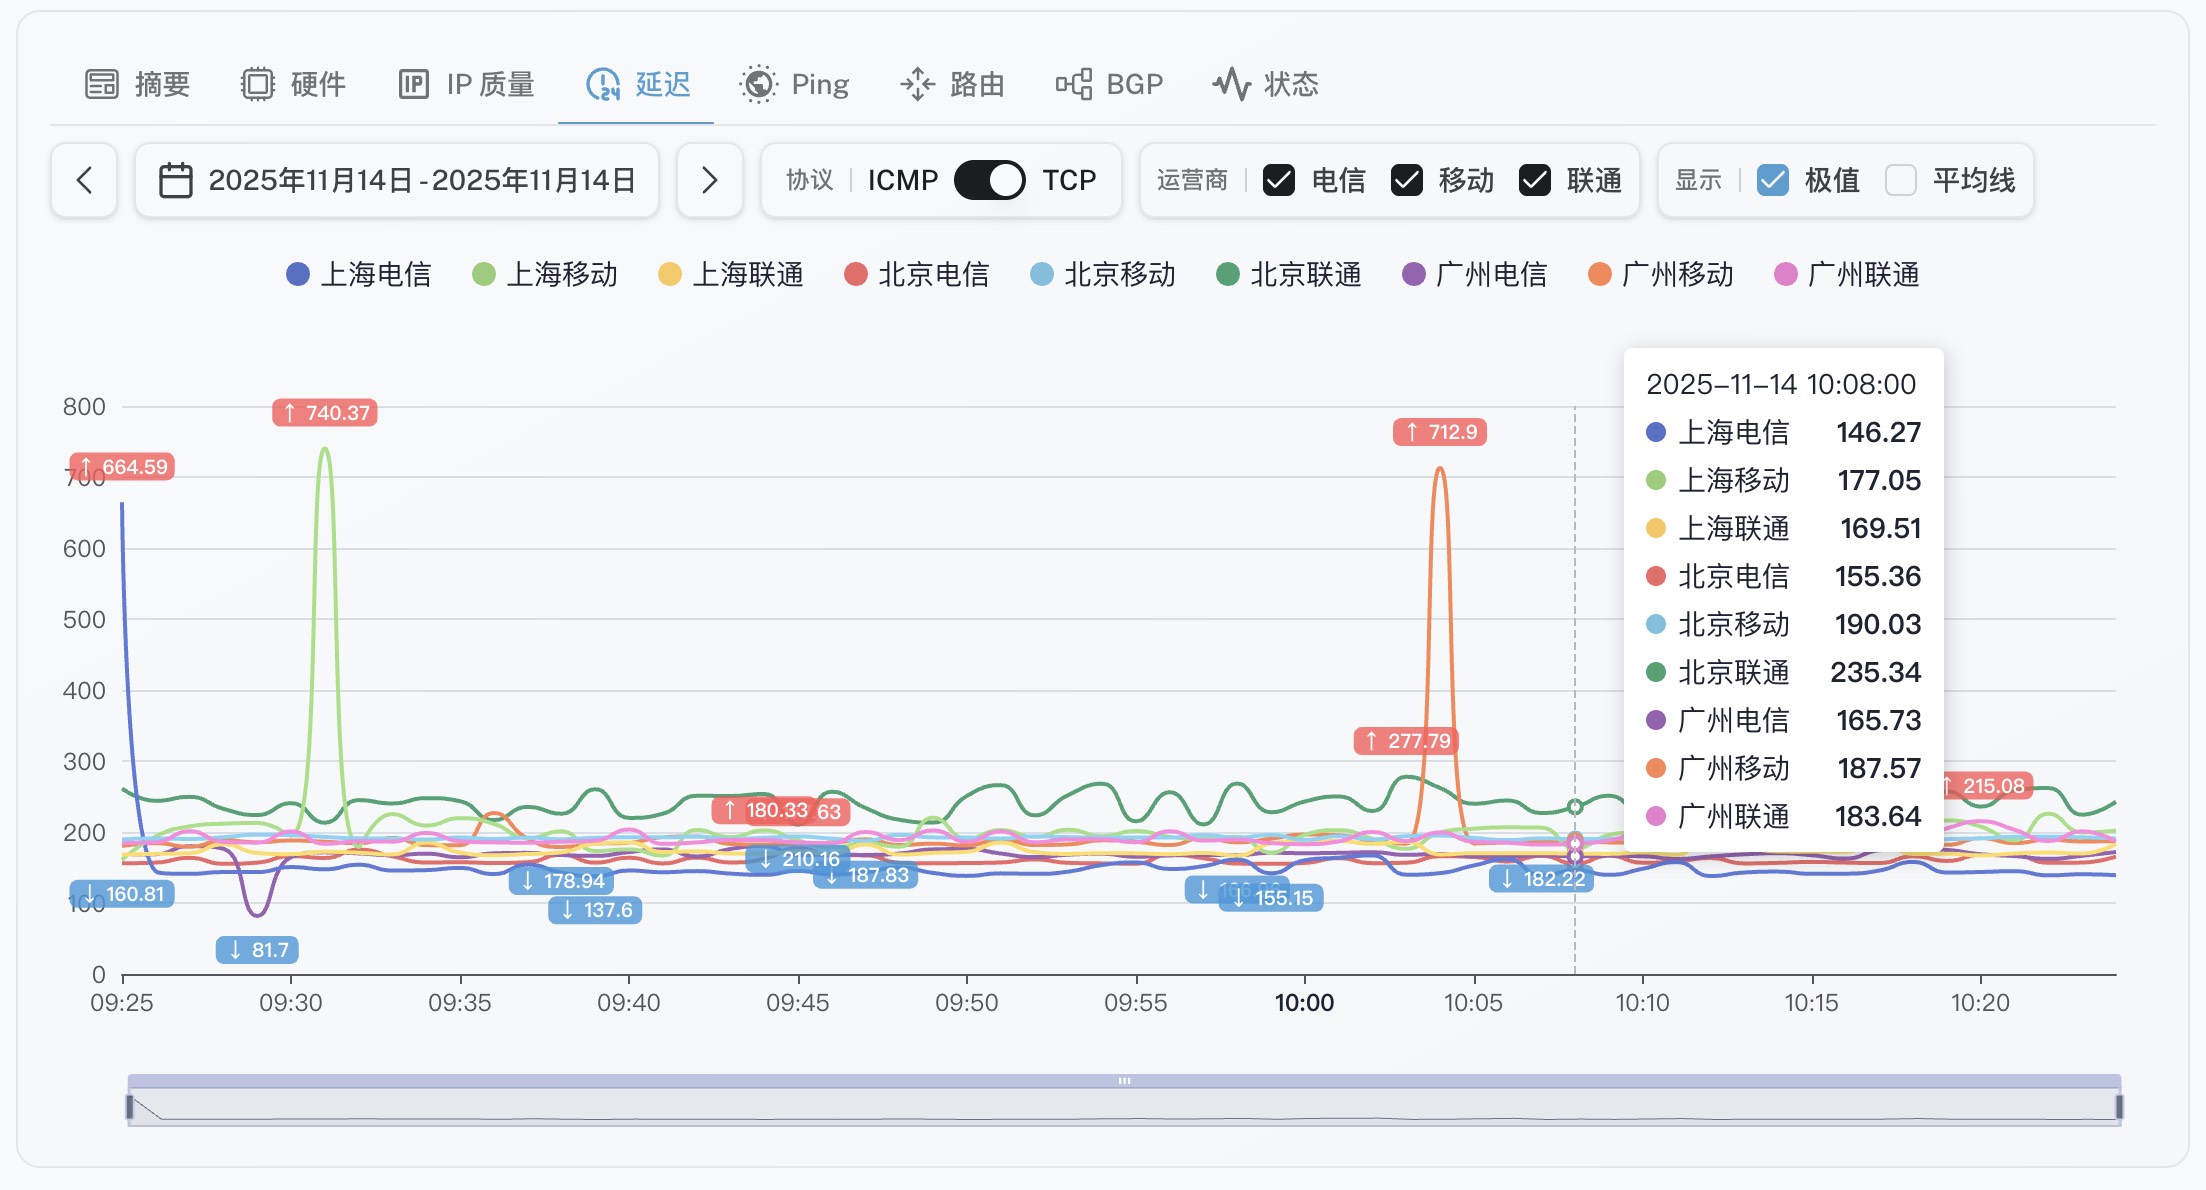
Task: Click the 740.37 peak marker label
Action: click(325, 412)
